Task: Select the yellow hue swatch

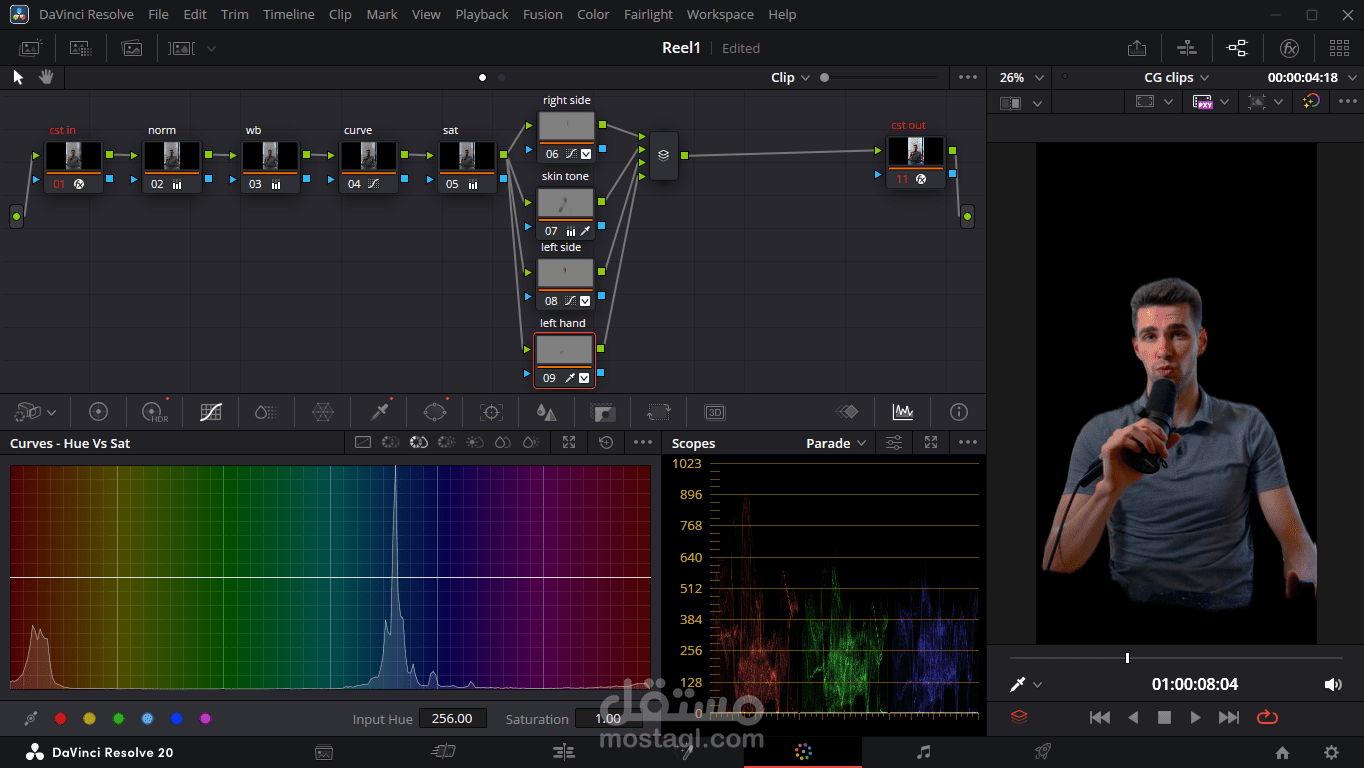Action: tap(89, 718)
